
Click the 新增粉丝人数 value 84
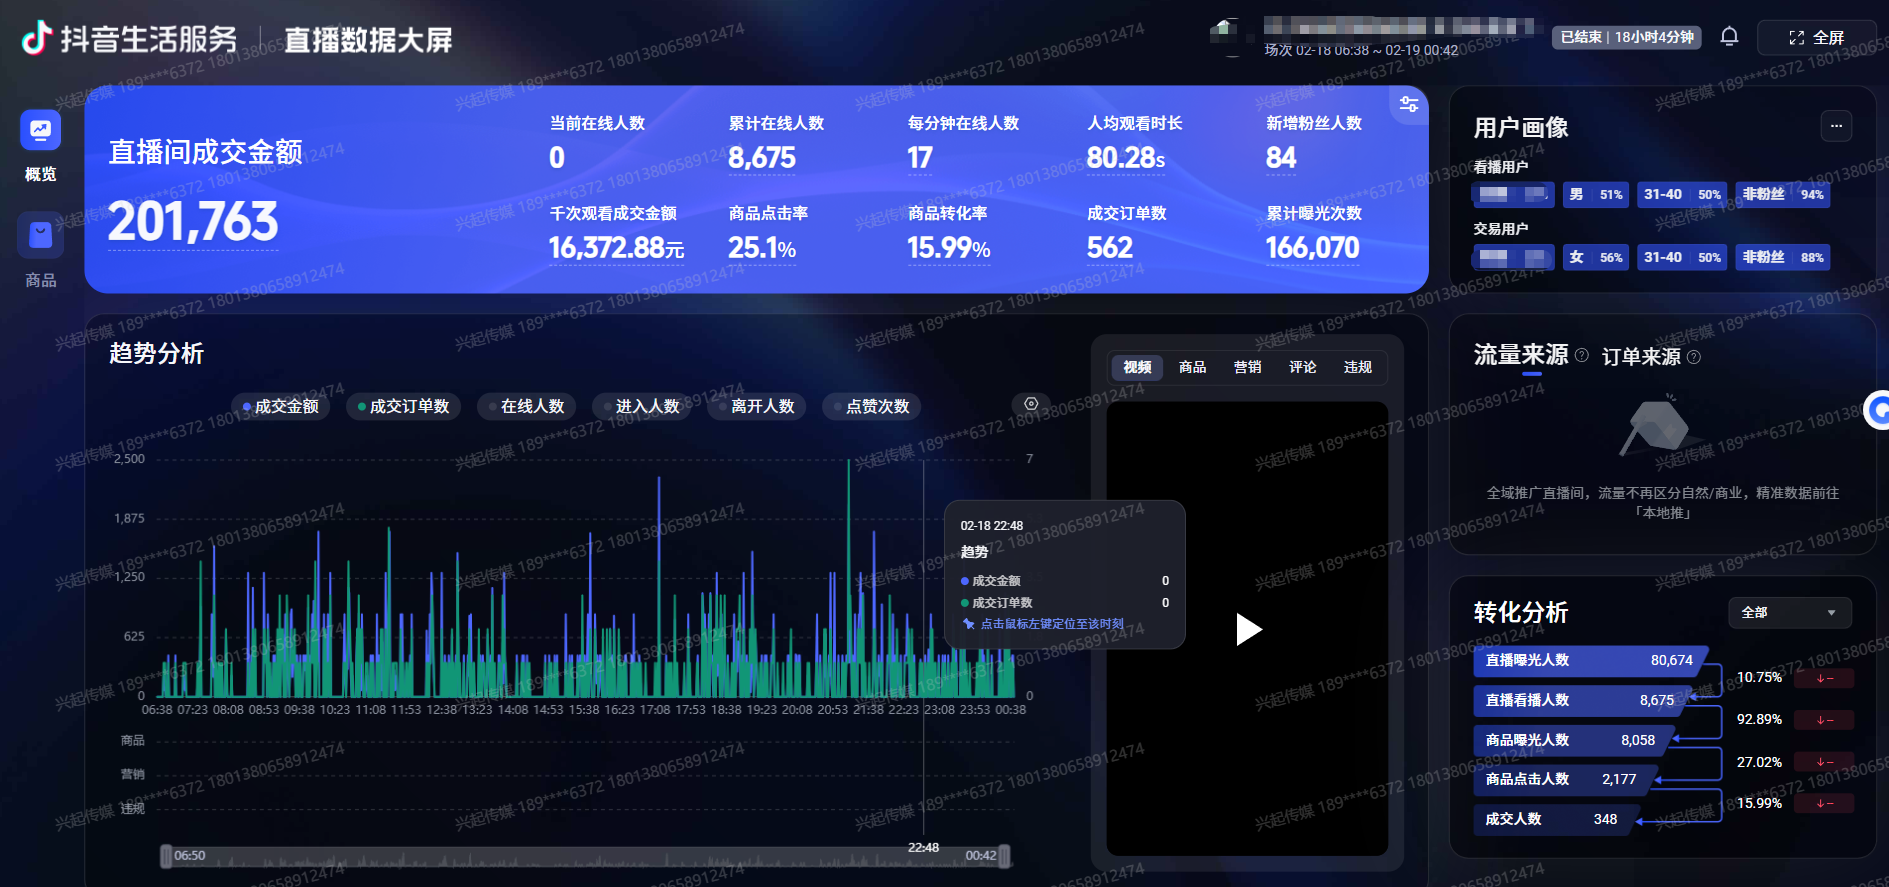click(x=1281, y=158)
